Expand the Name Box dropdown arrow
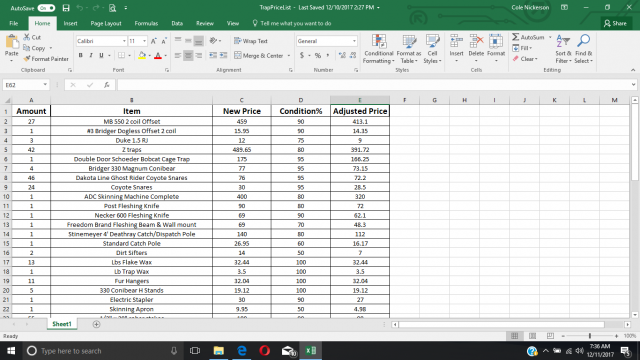Image resolution: width=640 pixels, height=360 pixels. 45,85
